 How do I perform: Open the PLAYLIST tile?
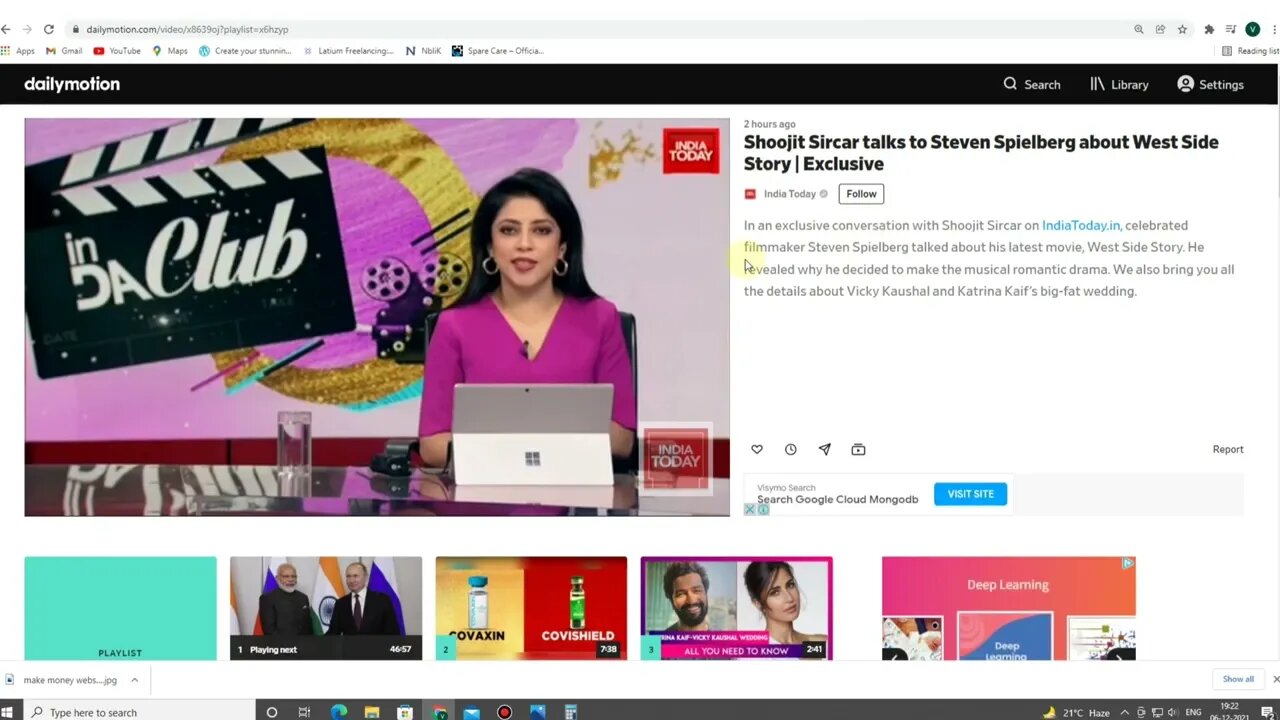pos(120,608)
